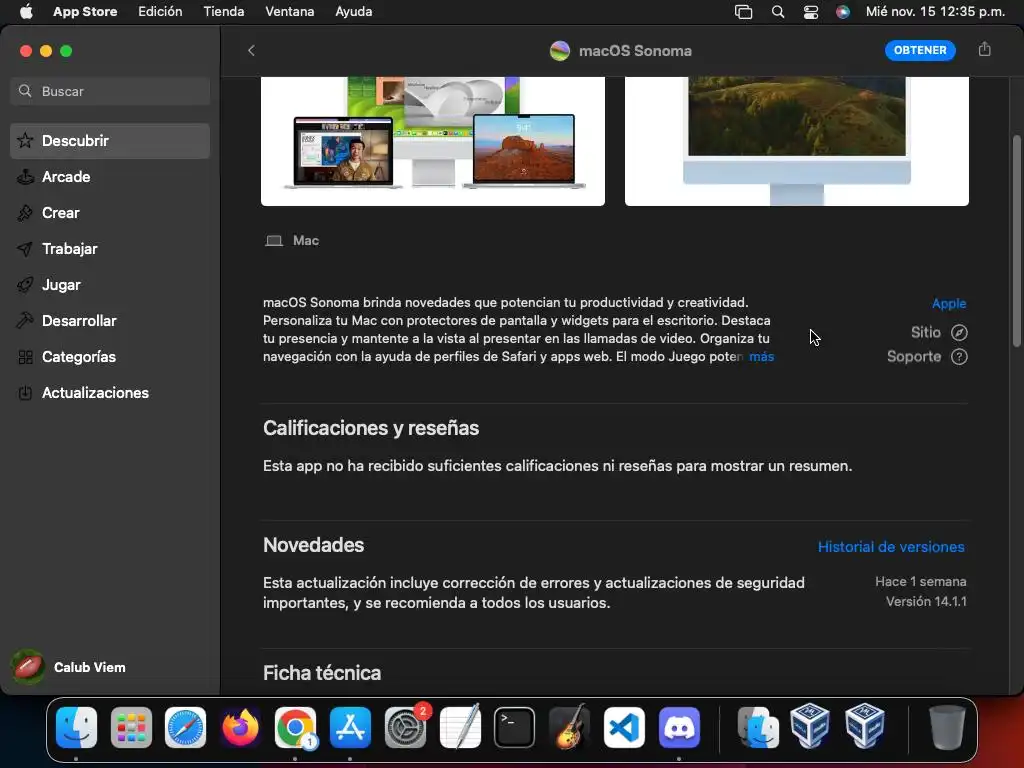Open the Jugar sidebar section

point(110,285)
